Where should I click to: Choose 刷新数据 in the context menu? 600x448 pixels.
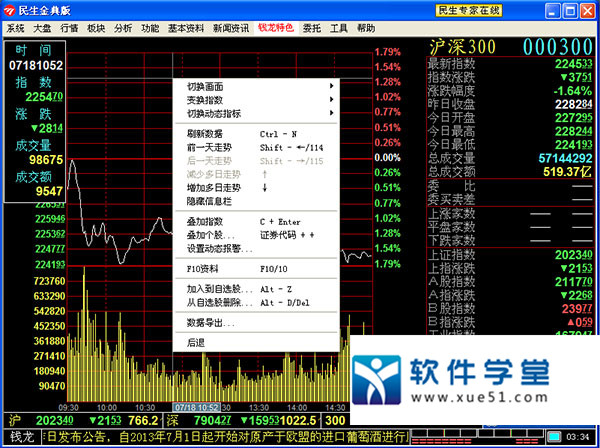[x=256, y=134]
